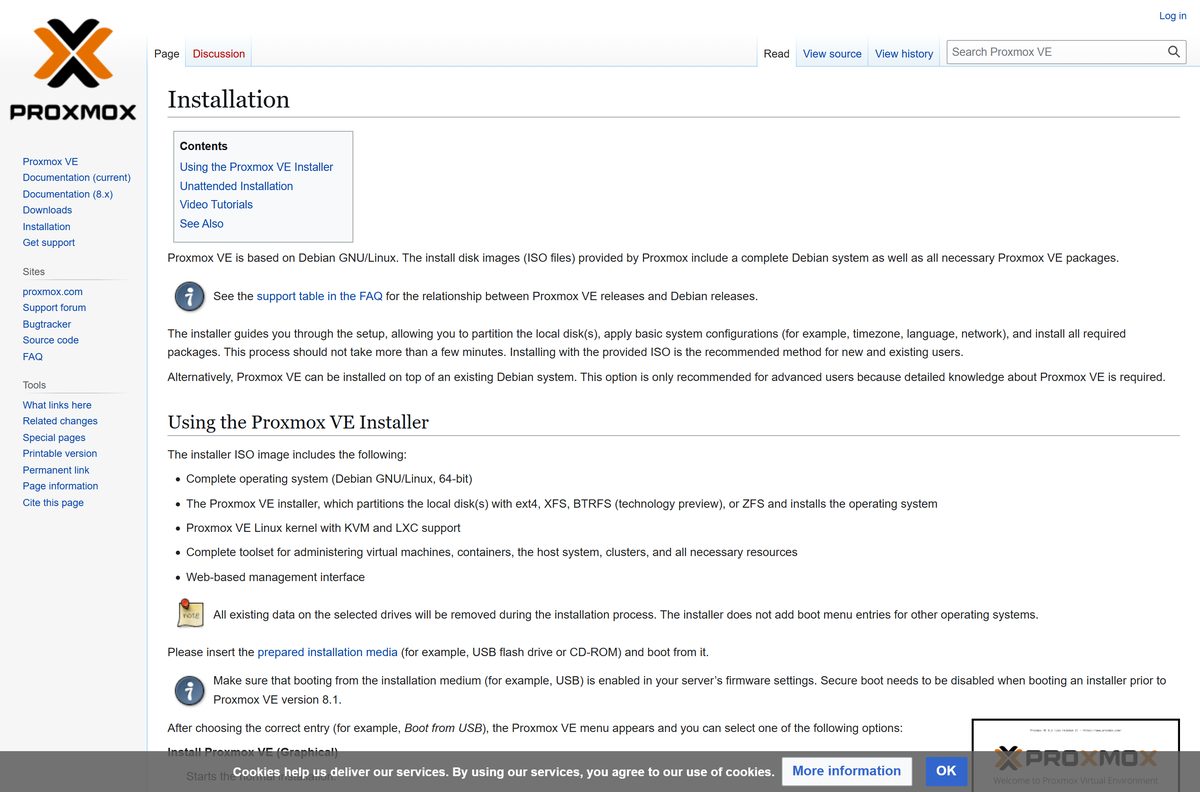Open Get support link
Screen dimensions: 1200x792
click(49, 243)
